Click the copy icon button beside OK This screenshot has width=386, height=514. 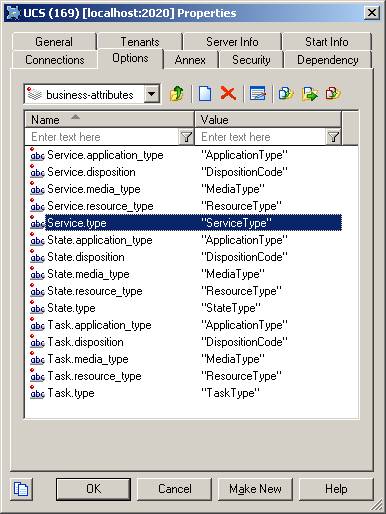pyautogui.click(x=21, y=489)
